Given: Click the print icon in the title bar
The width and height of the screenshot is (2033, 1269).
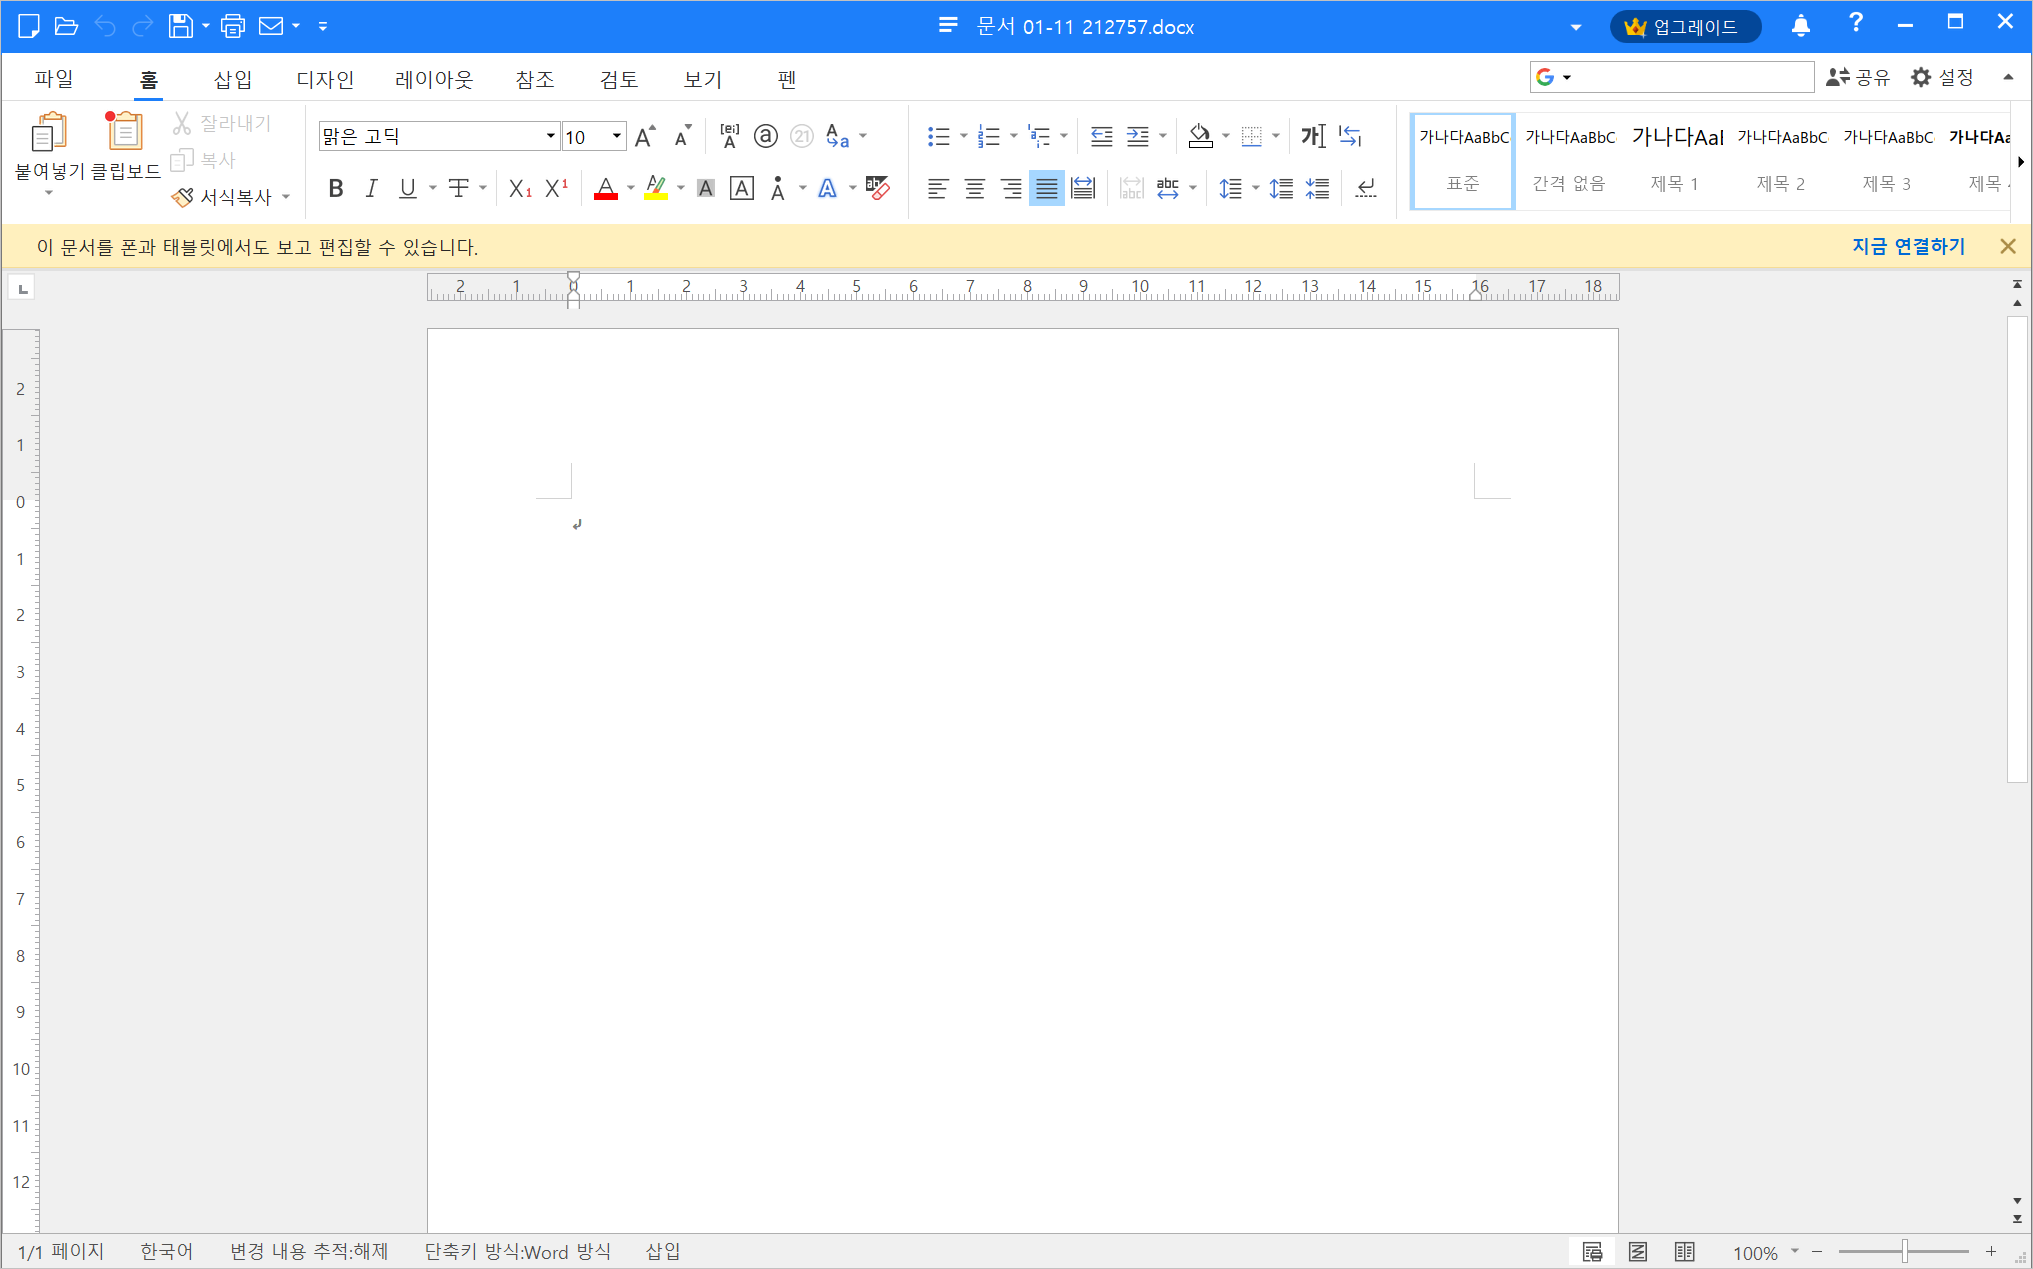Looking at the screenshot, I should [233, 26].
